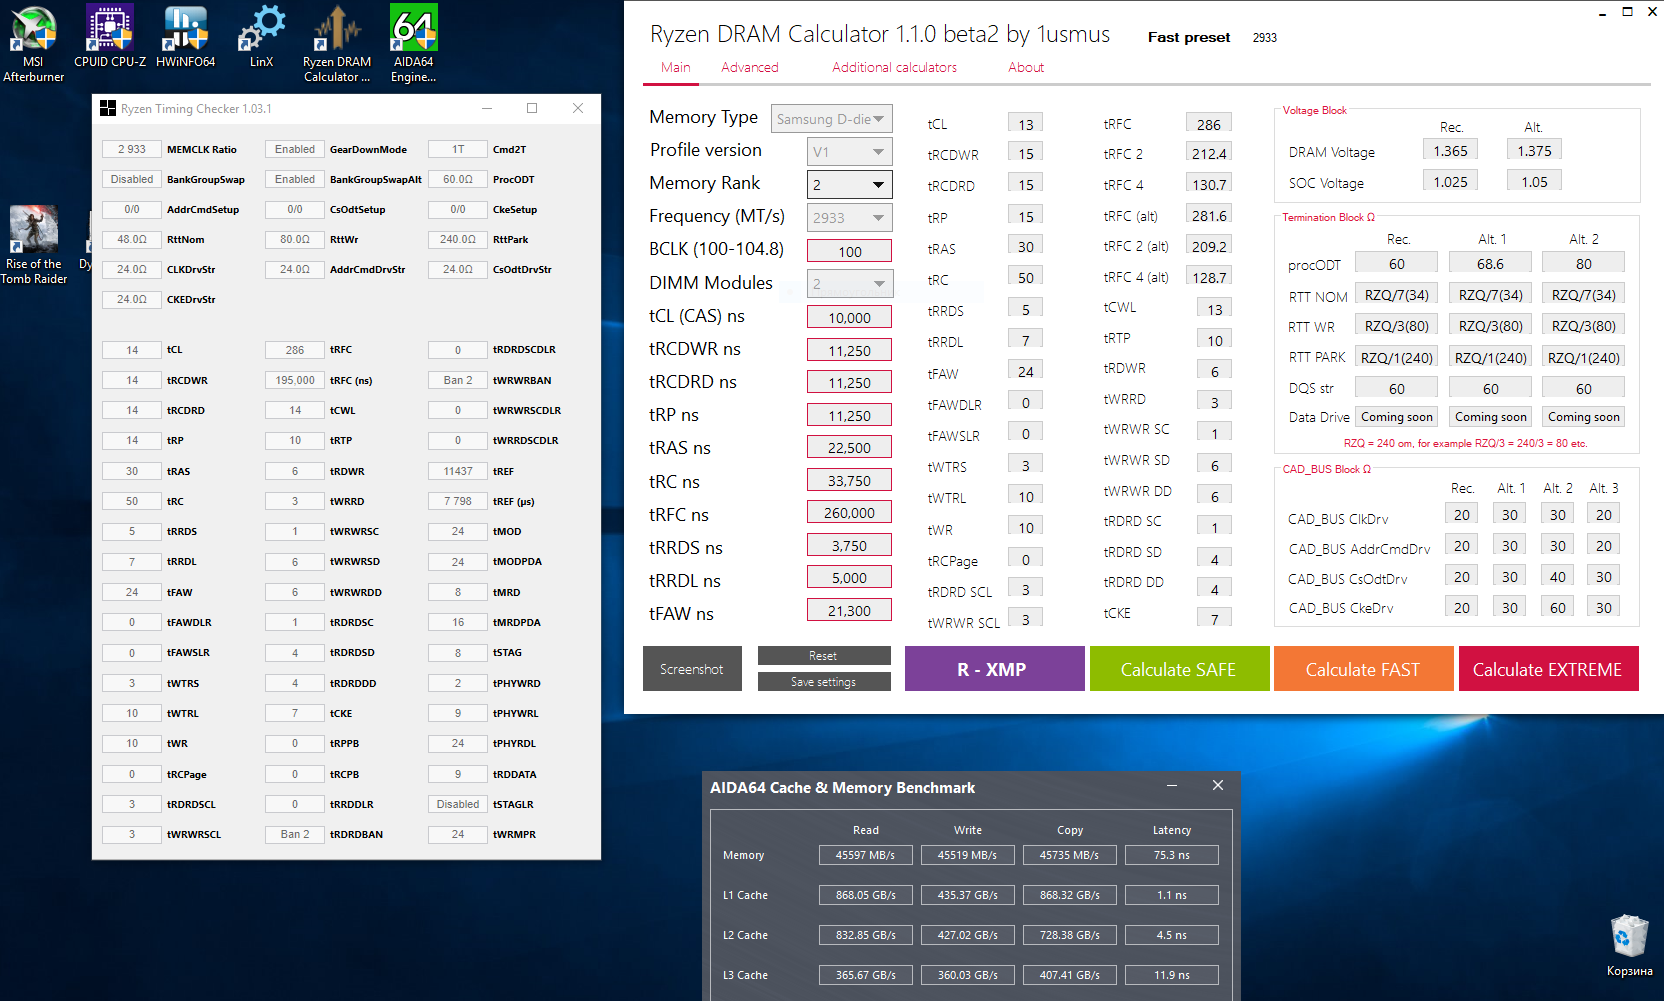Click the recommended SOC Voltage value 1.025
This screenshot has width=1664, height=1001.
[1450, 182]
